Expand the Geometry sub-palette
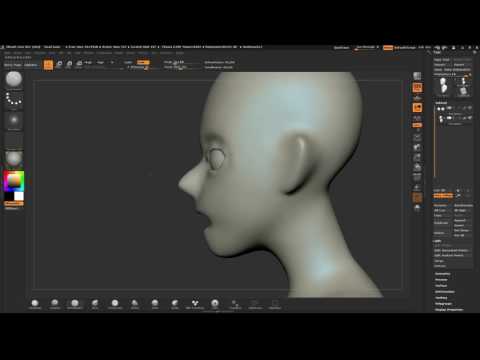 point(443,274)
